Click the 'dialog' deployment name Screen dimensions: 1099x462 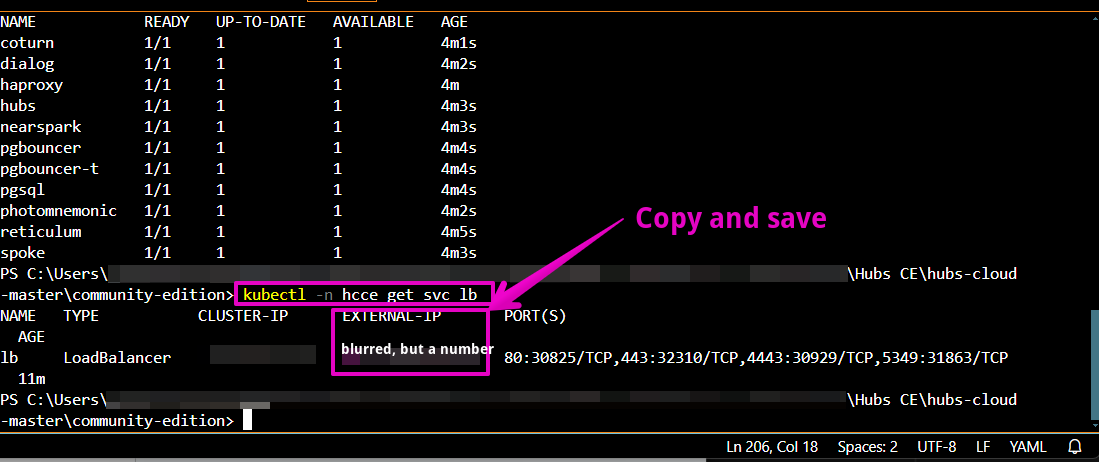[27, 64]
